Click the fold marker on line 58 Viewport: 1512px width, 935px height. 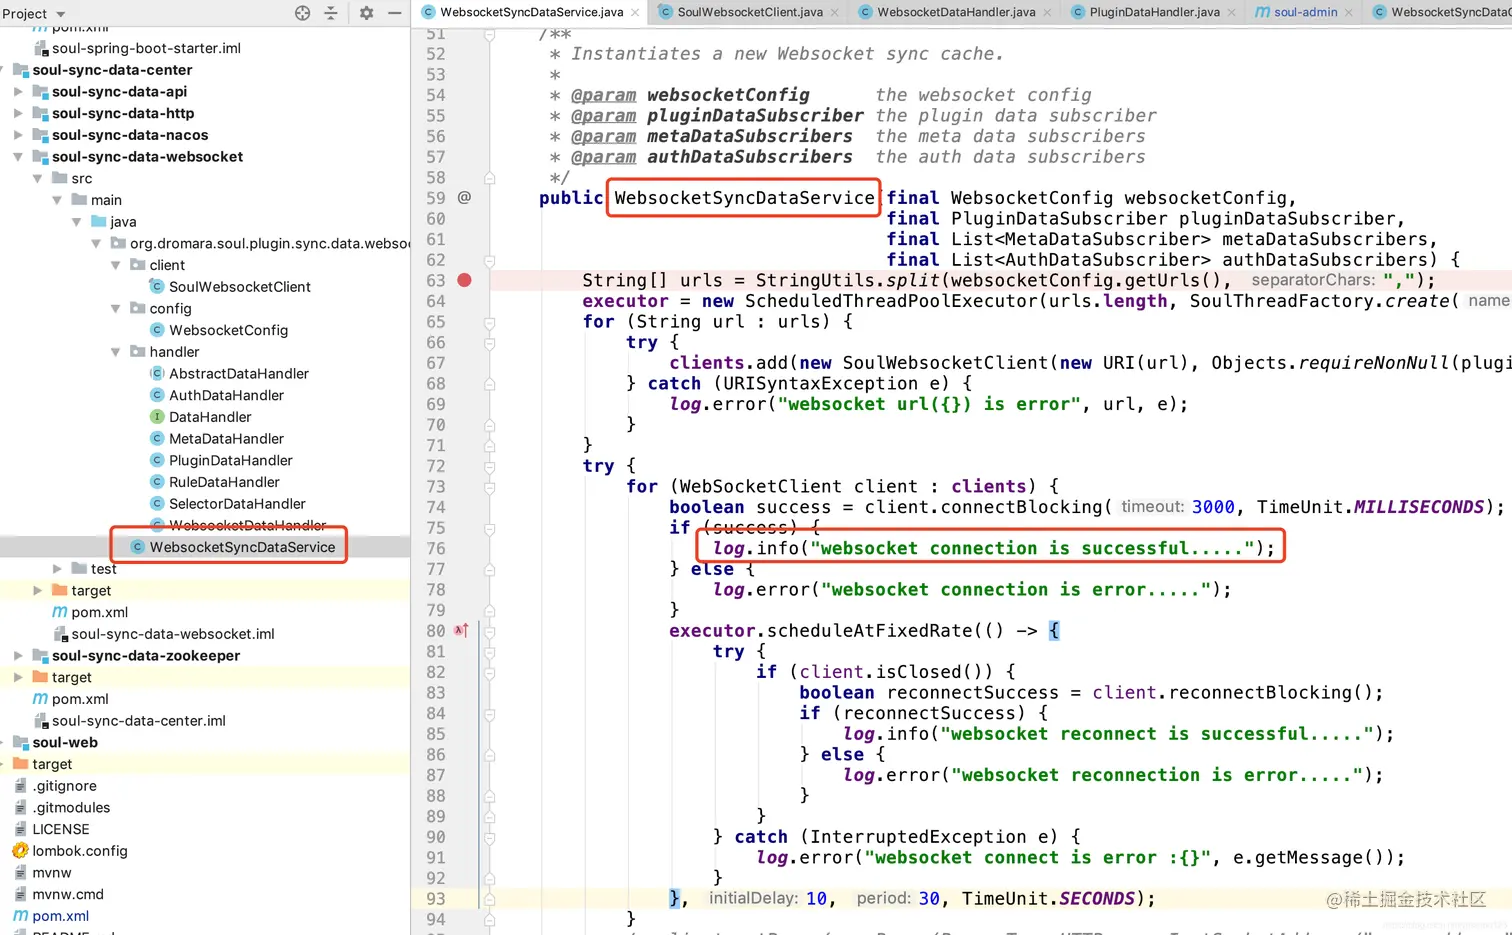click(489, 178)
